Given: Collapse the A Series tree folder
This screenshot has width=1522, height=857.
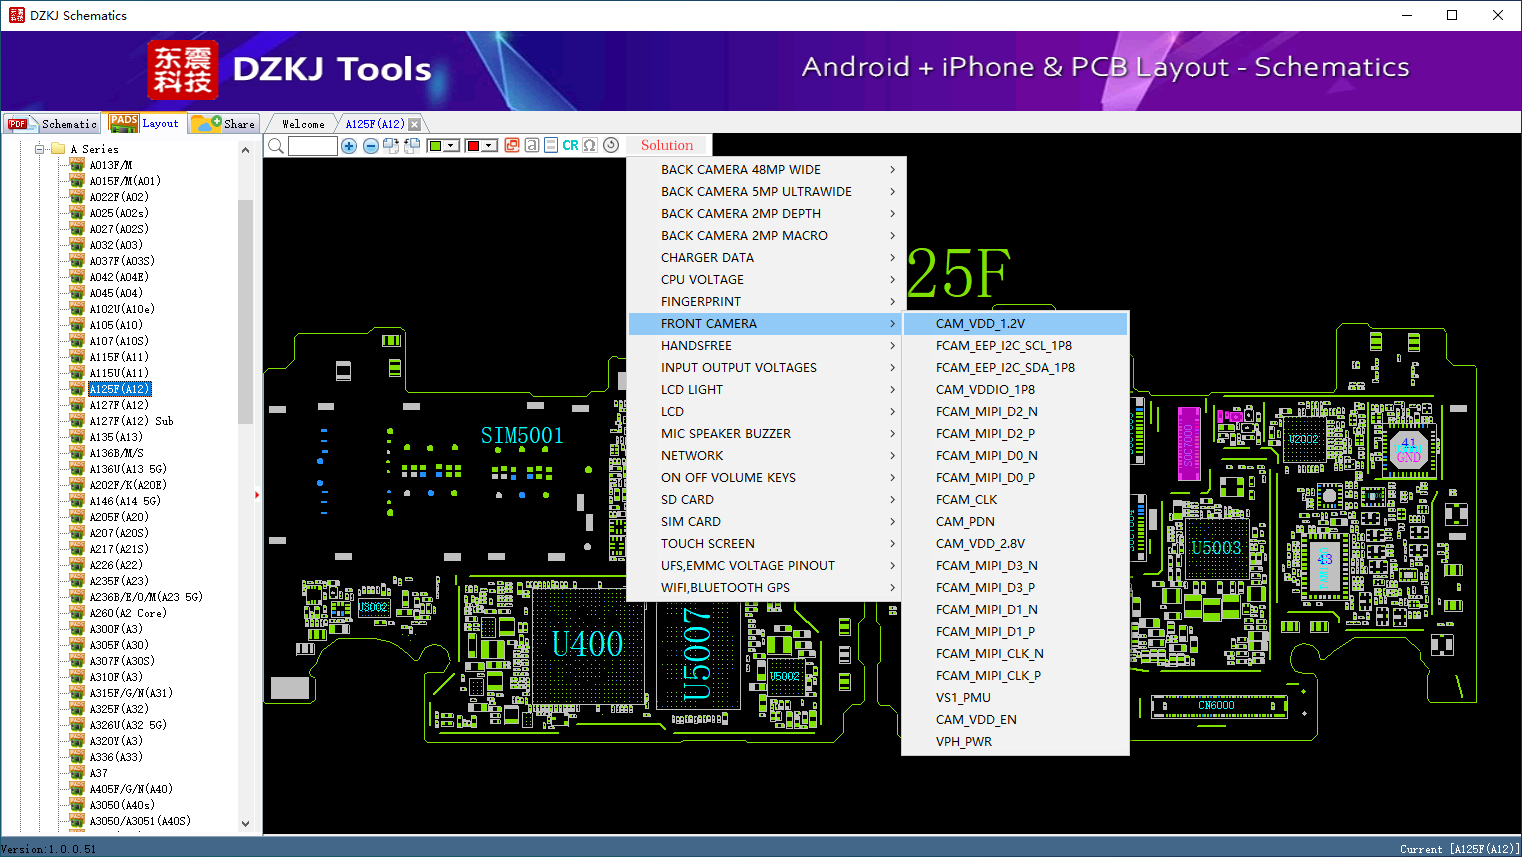Looking at the screenshot, I should (40, 149).
